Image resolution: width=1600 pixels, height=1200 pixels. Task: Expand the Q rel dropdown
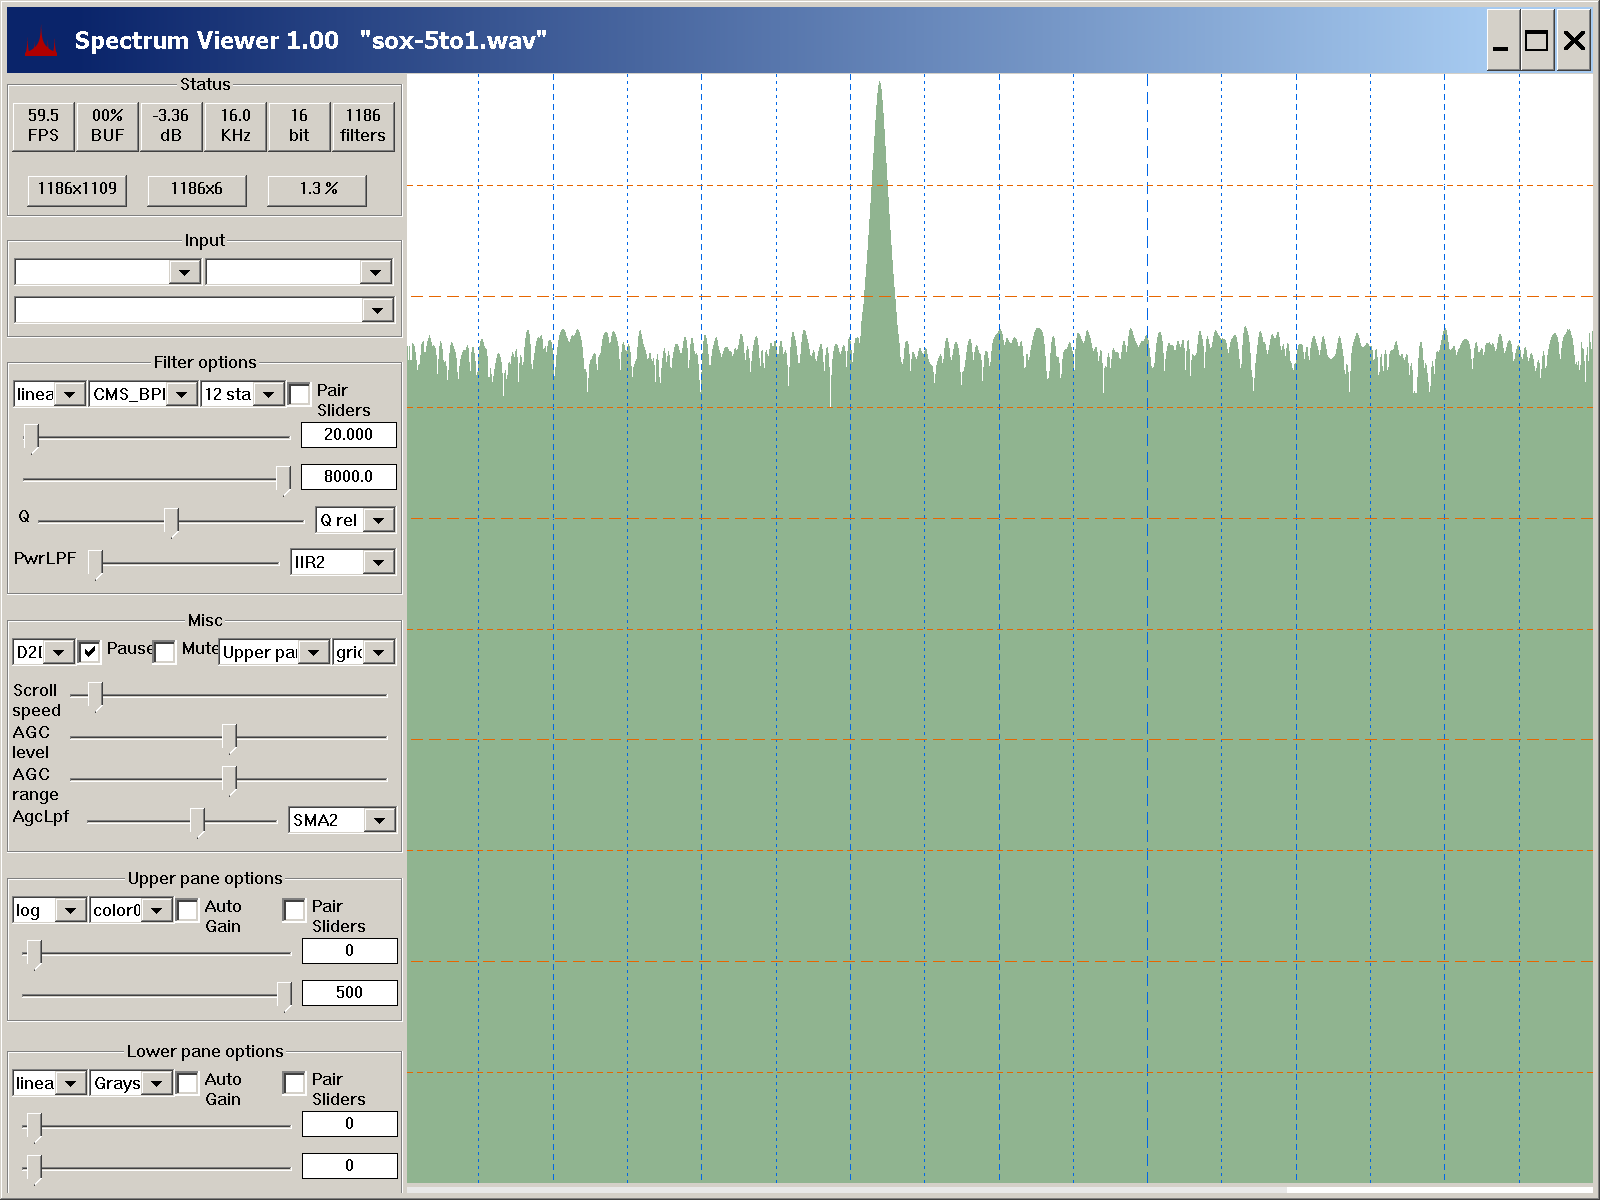(379, 520)
